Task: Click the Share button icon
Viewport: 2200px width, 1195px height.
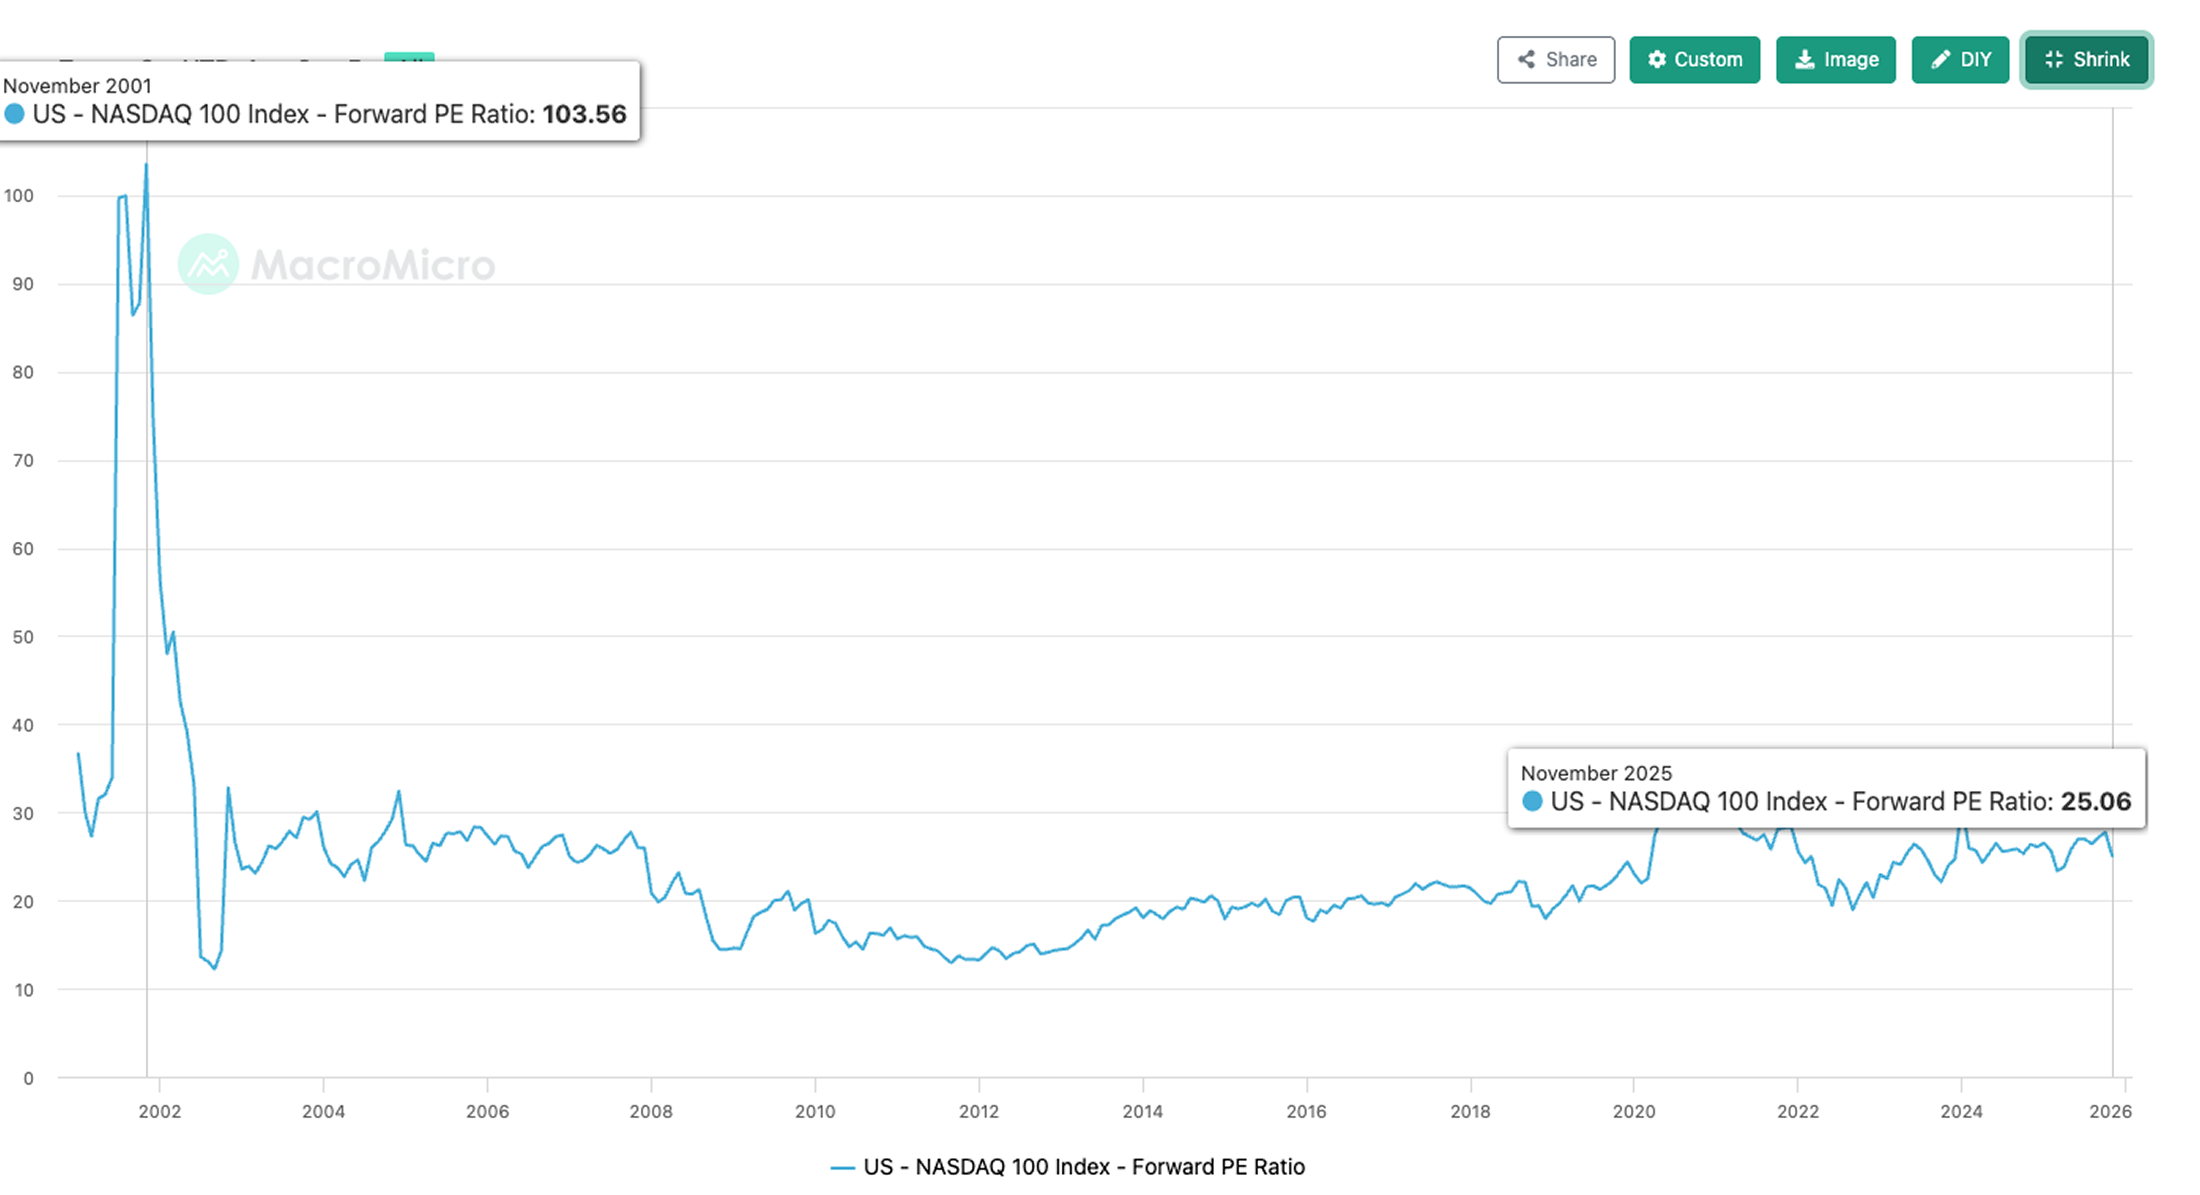Action: 1526,60
